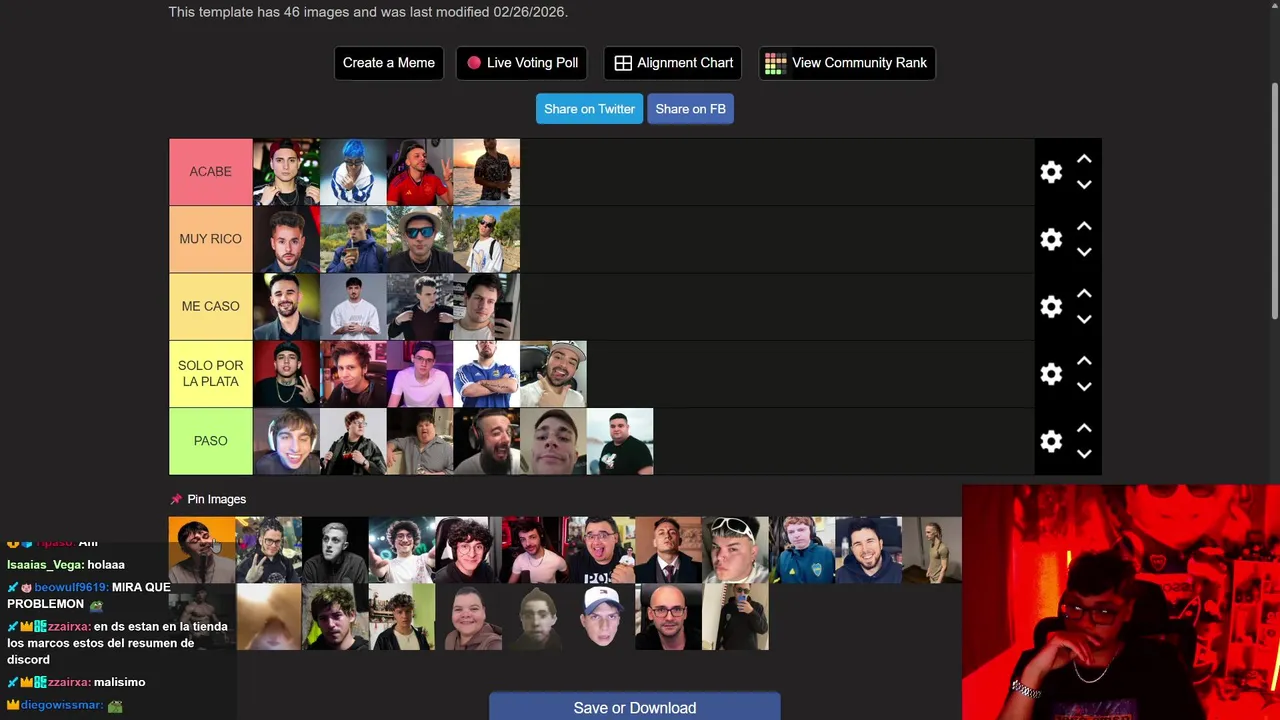Screen dimensions: 1280x720
Task: Open settings gear for PASO tier
Action: click(1051, 441)
